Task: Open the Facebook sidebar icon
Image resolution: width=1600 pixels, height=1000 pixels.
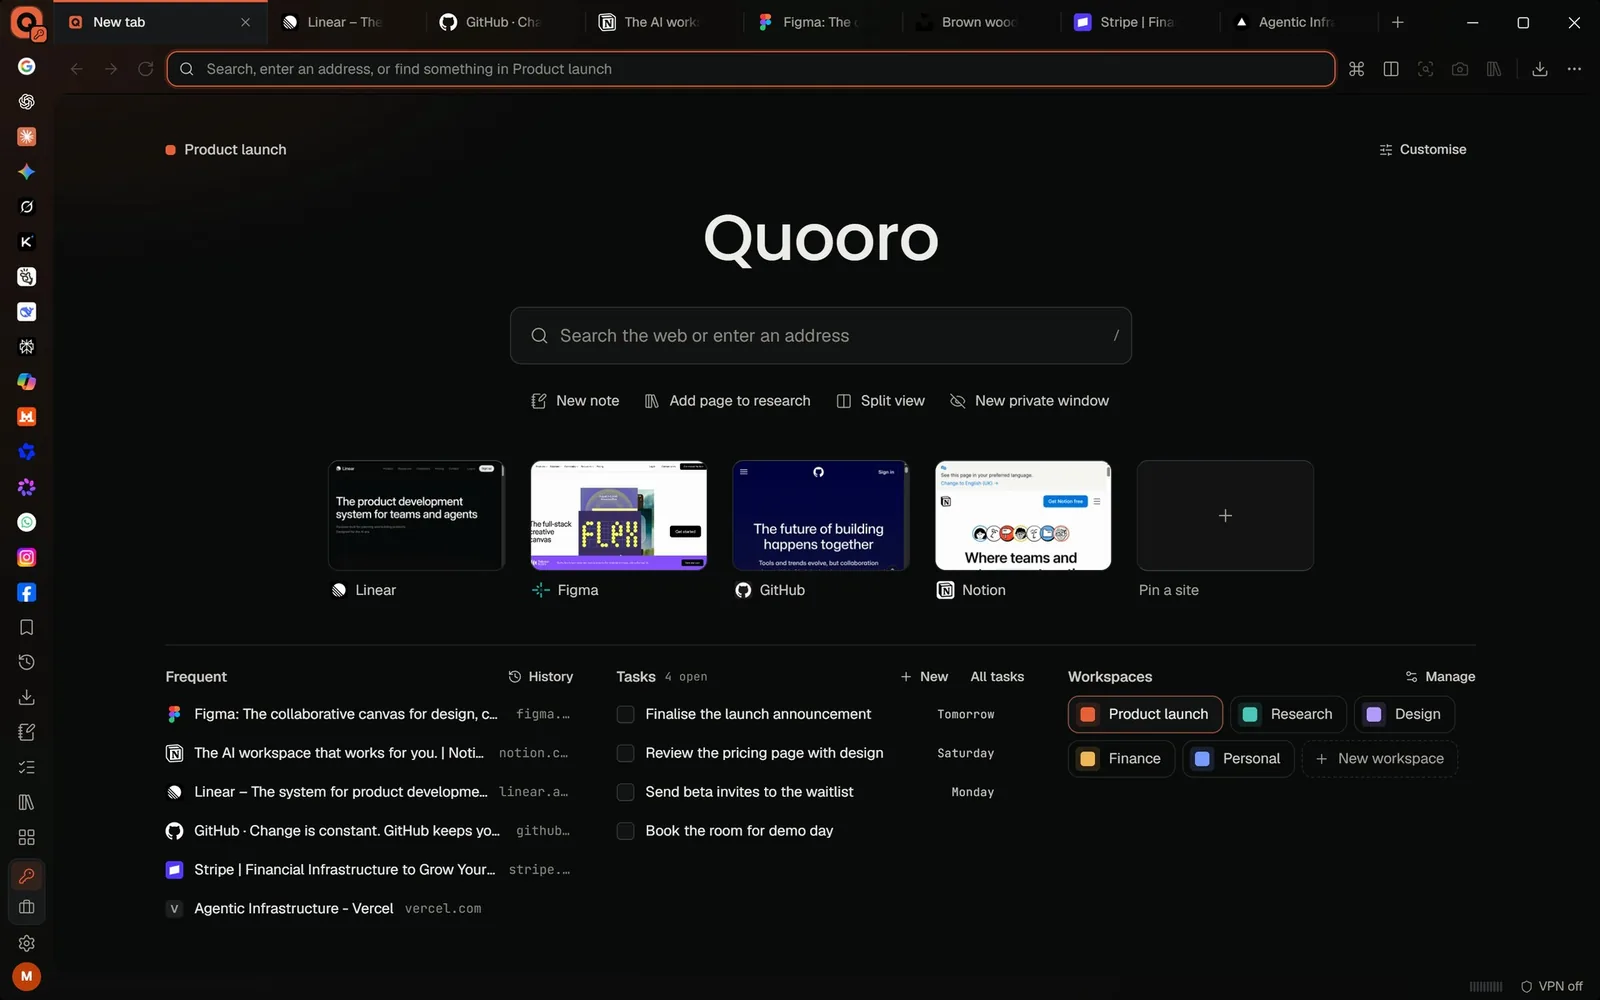Action: click(27, 592)
